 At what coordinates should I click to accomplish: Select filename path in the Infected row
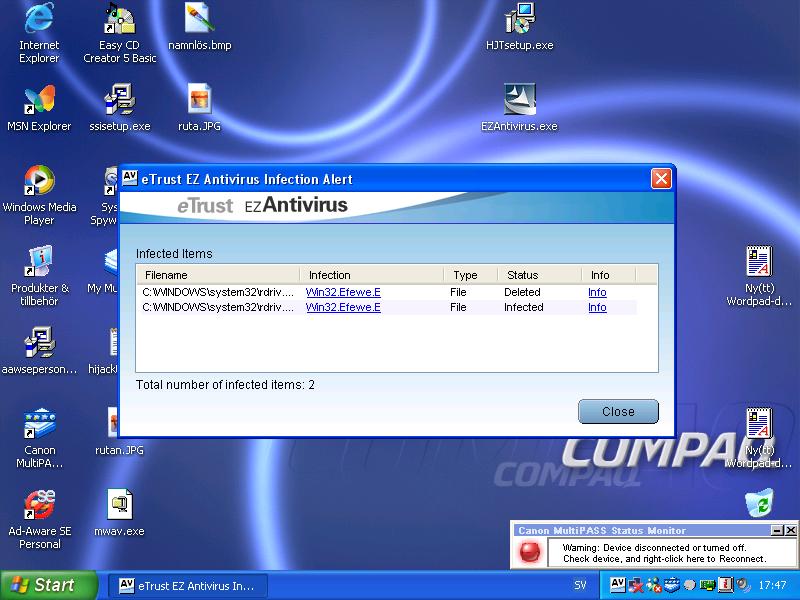click(x=218, y=307)
